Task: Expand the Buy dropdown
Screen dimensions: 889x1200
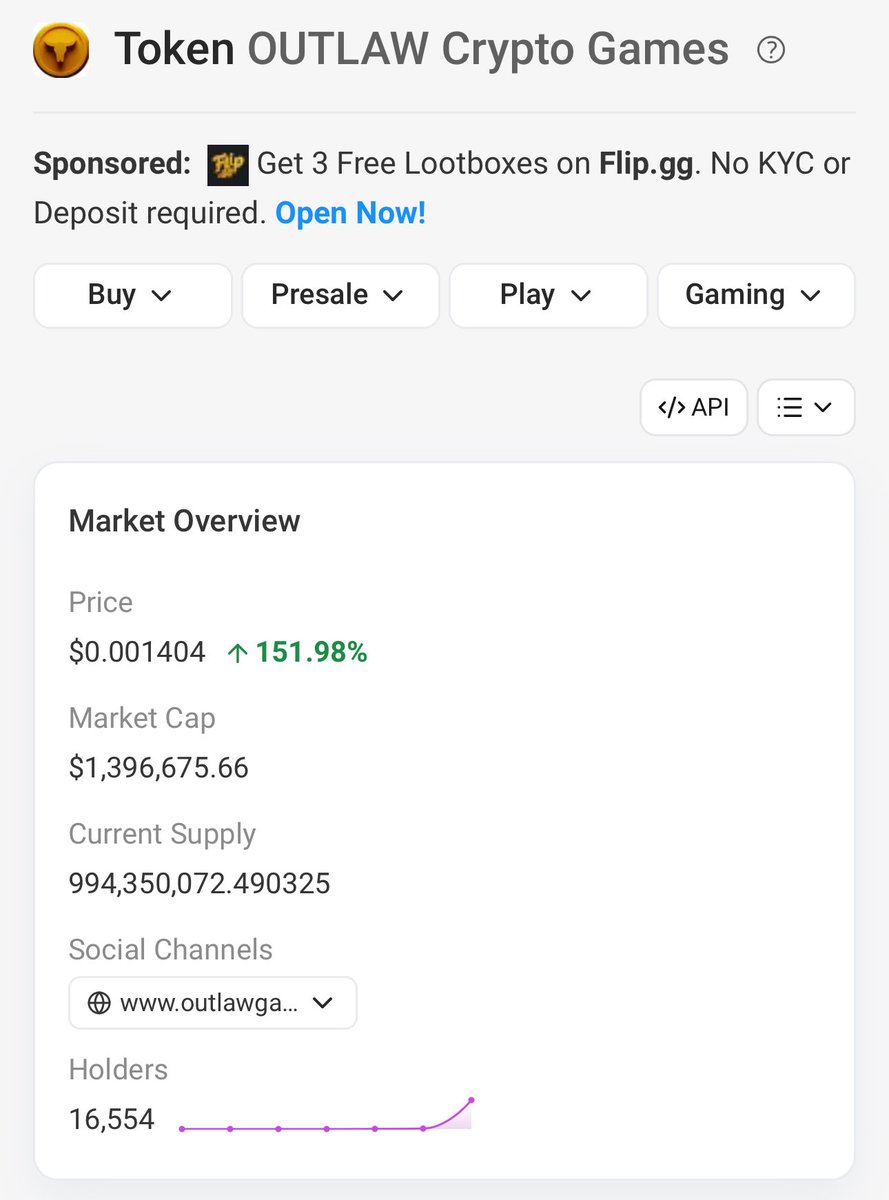Action: coord(133,295)
